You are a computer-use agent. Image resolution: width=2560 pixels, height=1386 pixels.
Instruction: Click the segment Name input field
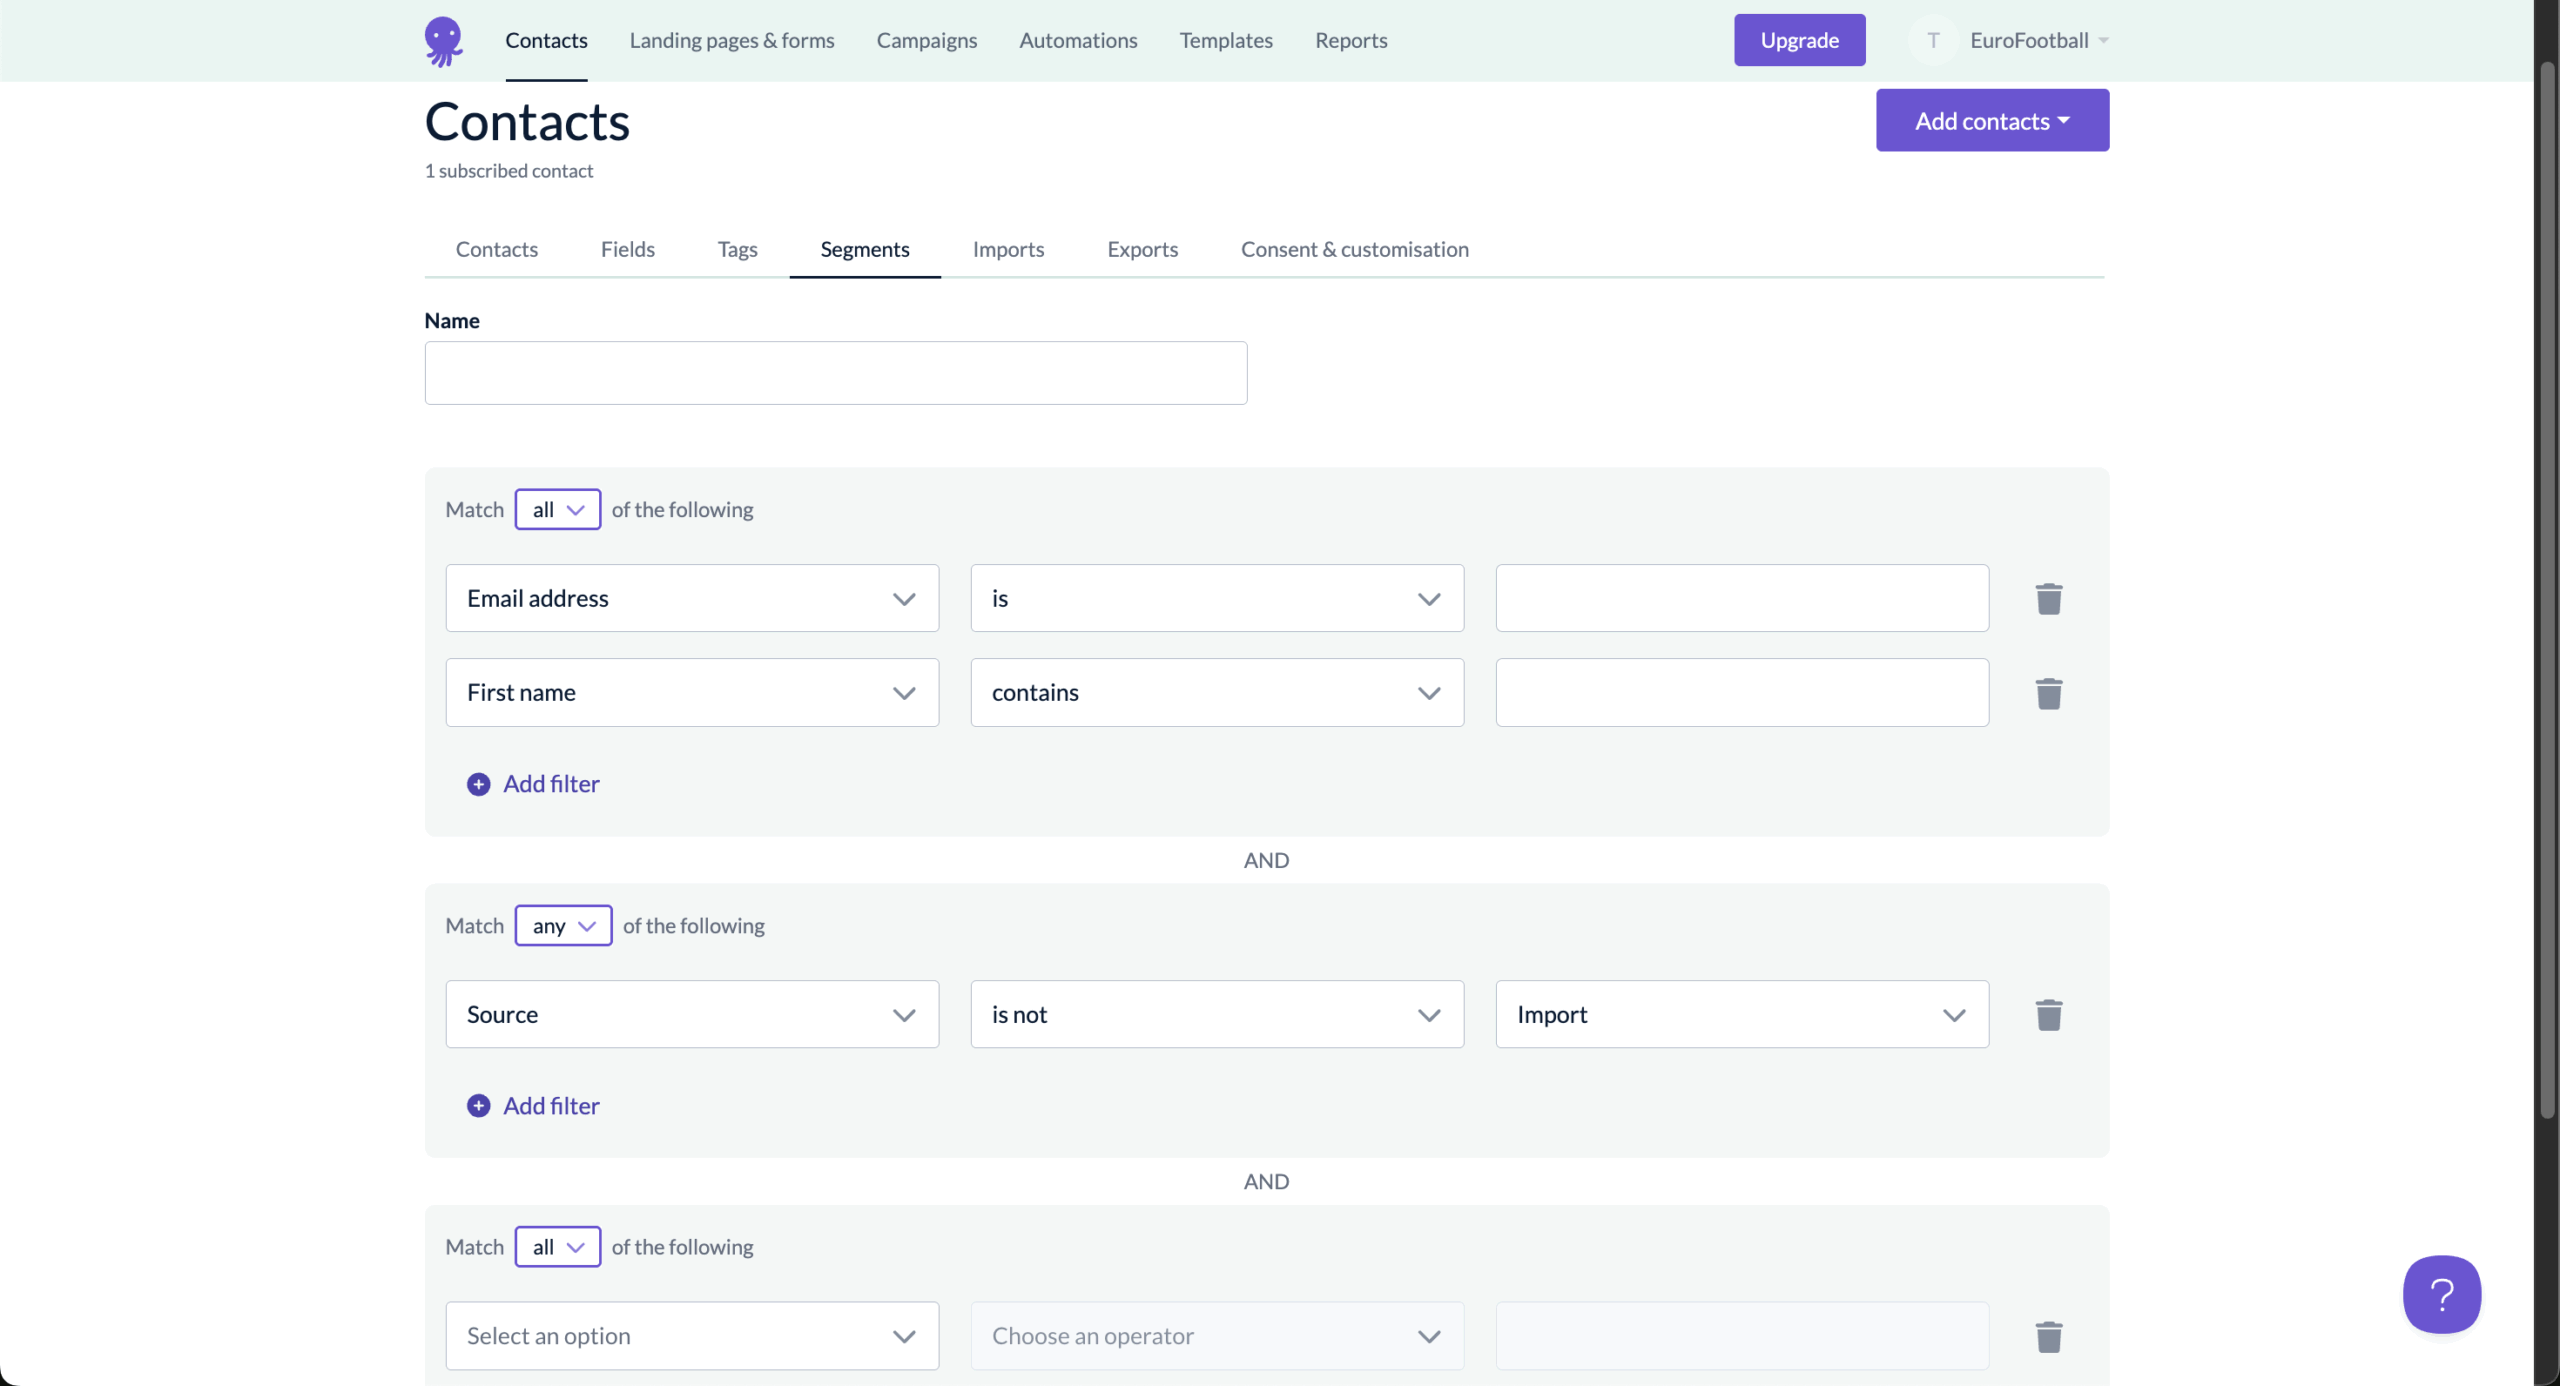coord(836,373)
